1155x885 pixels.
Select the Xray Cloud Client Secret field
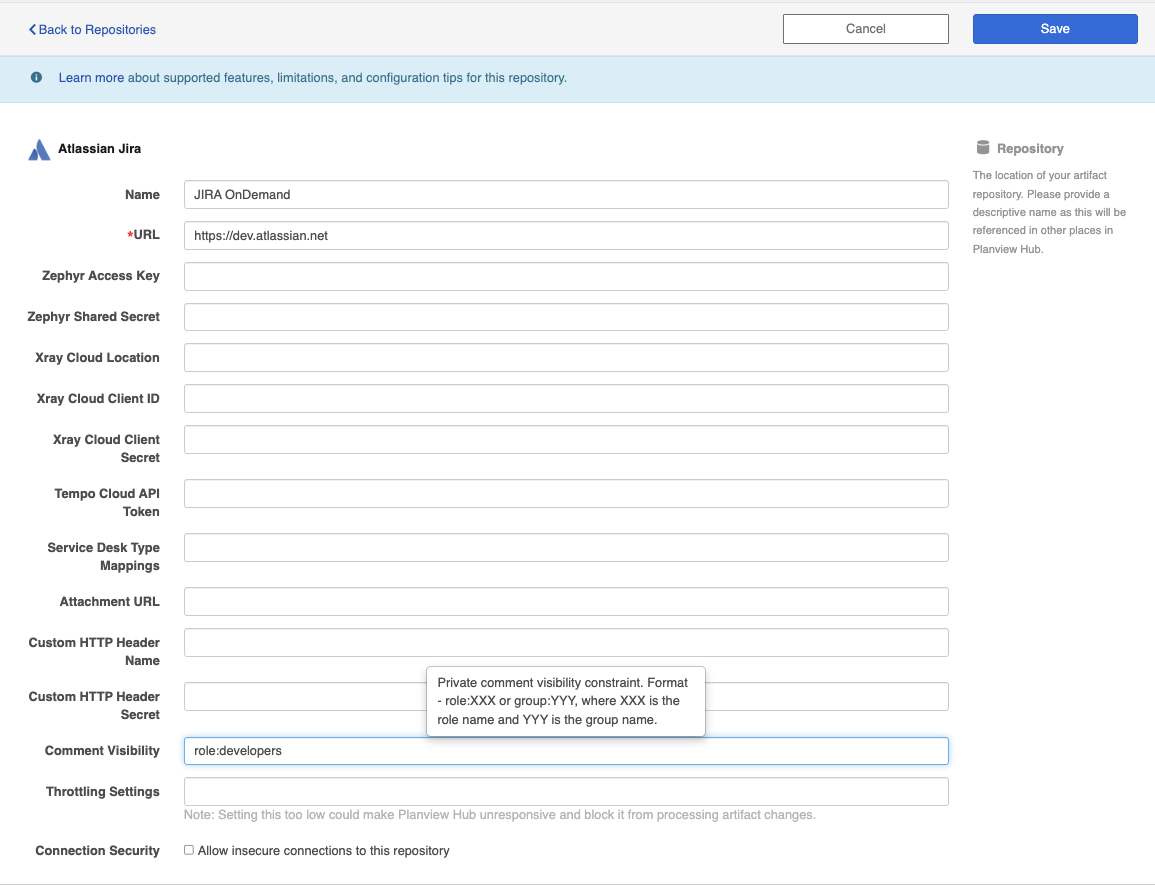pyautogui.click(x=566, y=440)
